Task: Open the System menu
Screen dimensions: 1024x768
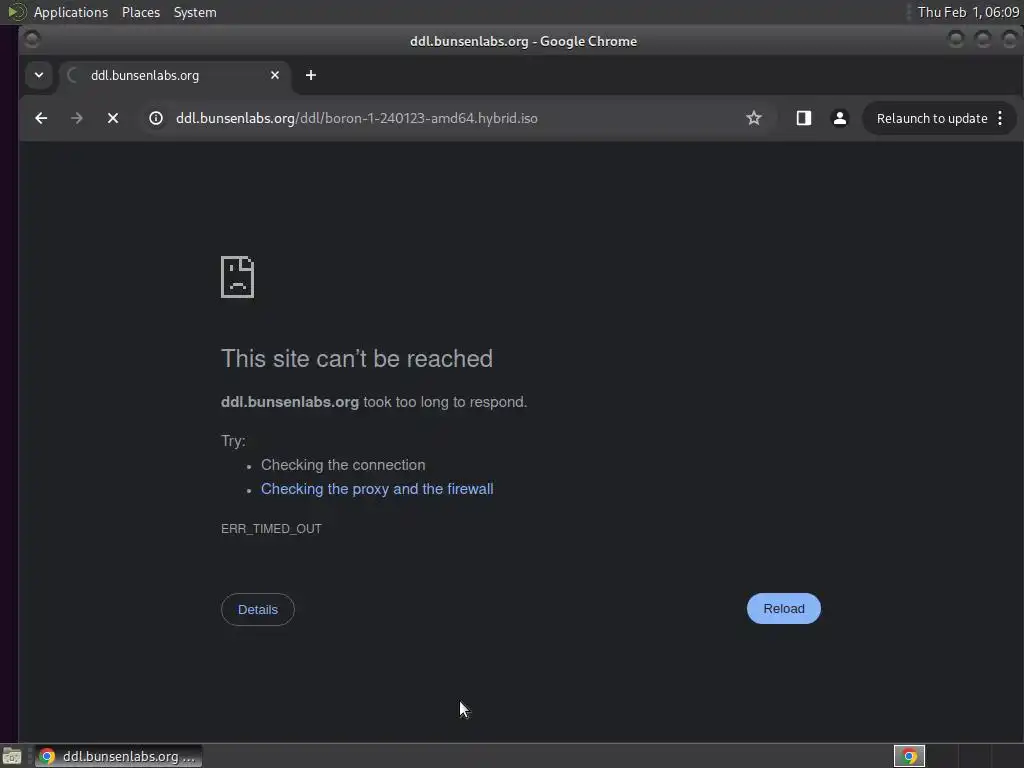Action: (x=195, y=12)
